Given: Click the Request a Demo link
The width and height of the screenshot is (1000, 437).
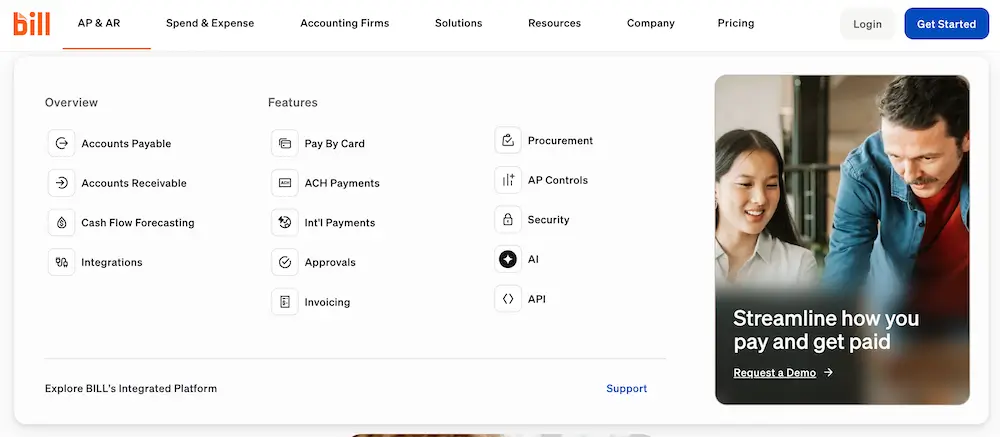Looking at the screenshot, I should point(774,373).
